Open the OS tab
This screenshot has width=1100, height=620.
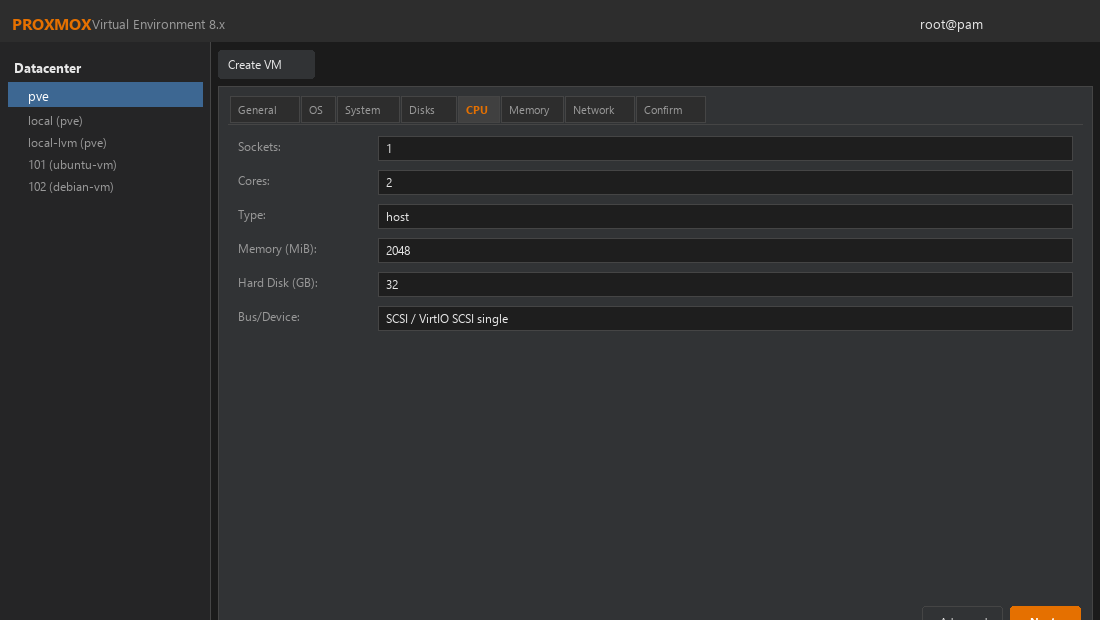pos(318,110)
